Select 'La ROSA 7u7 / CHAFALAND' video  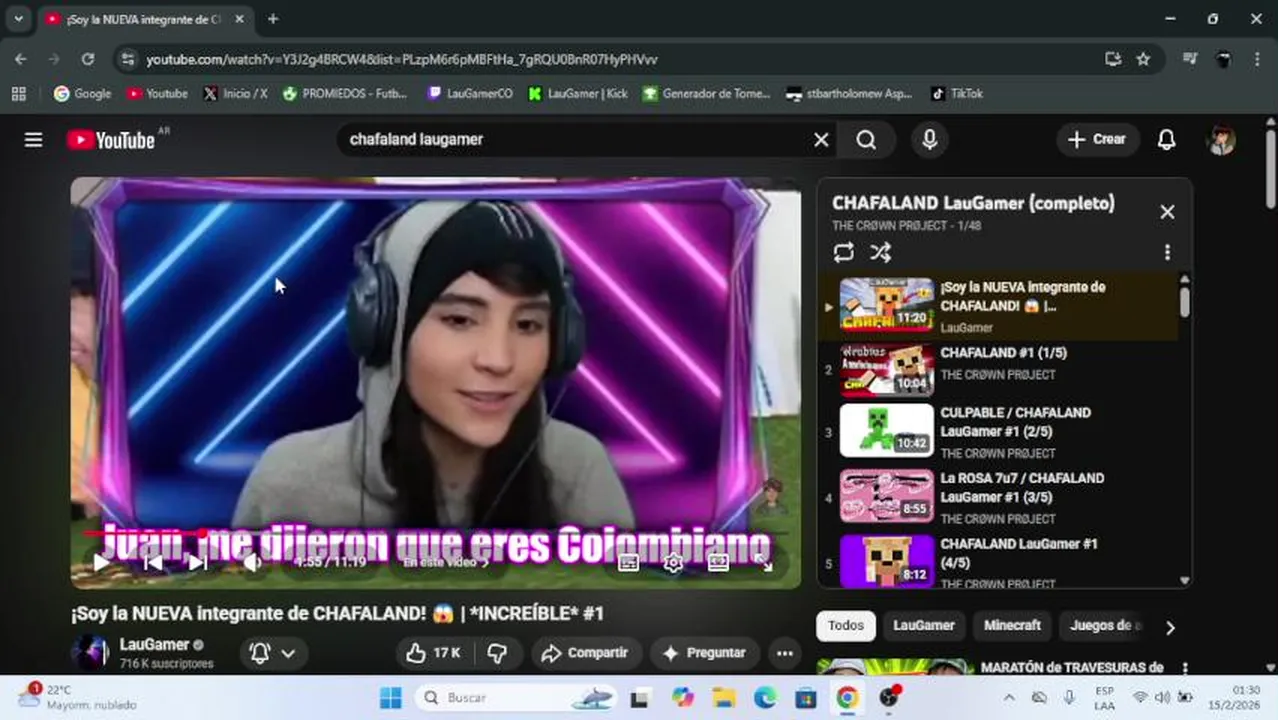pos(1000,497)
